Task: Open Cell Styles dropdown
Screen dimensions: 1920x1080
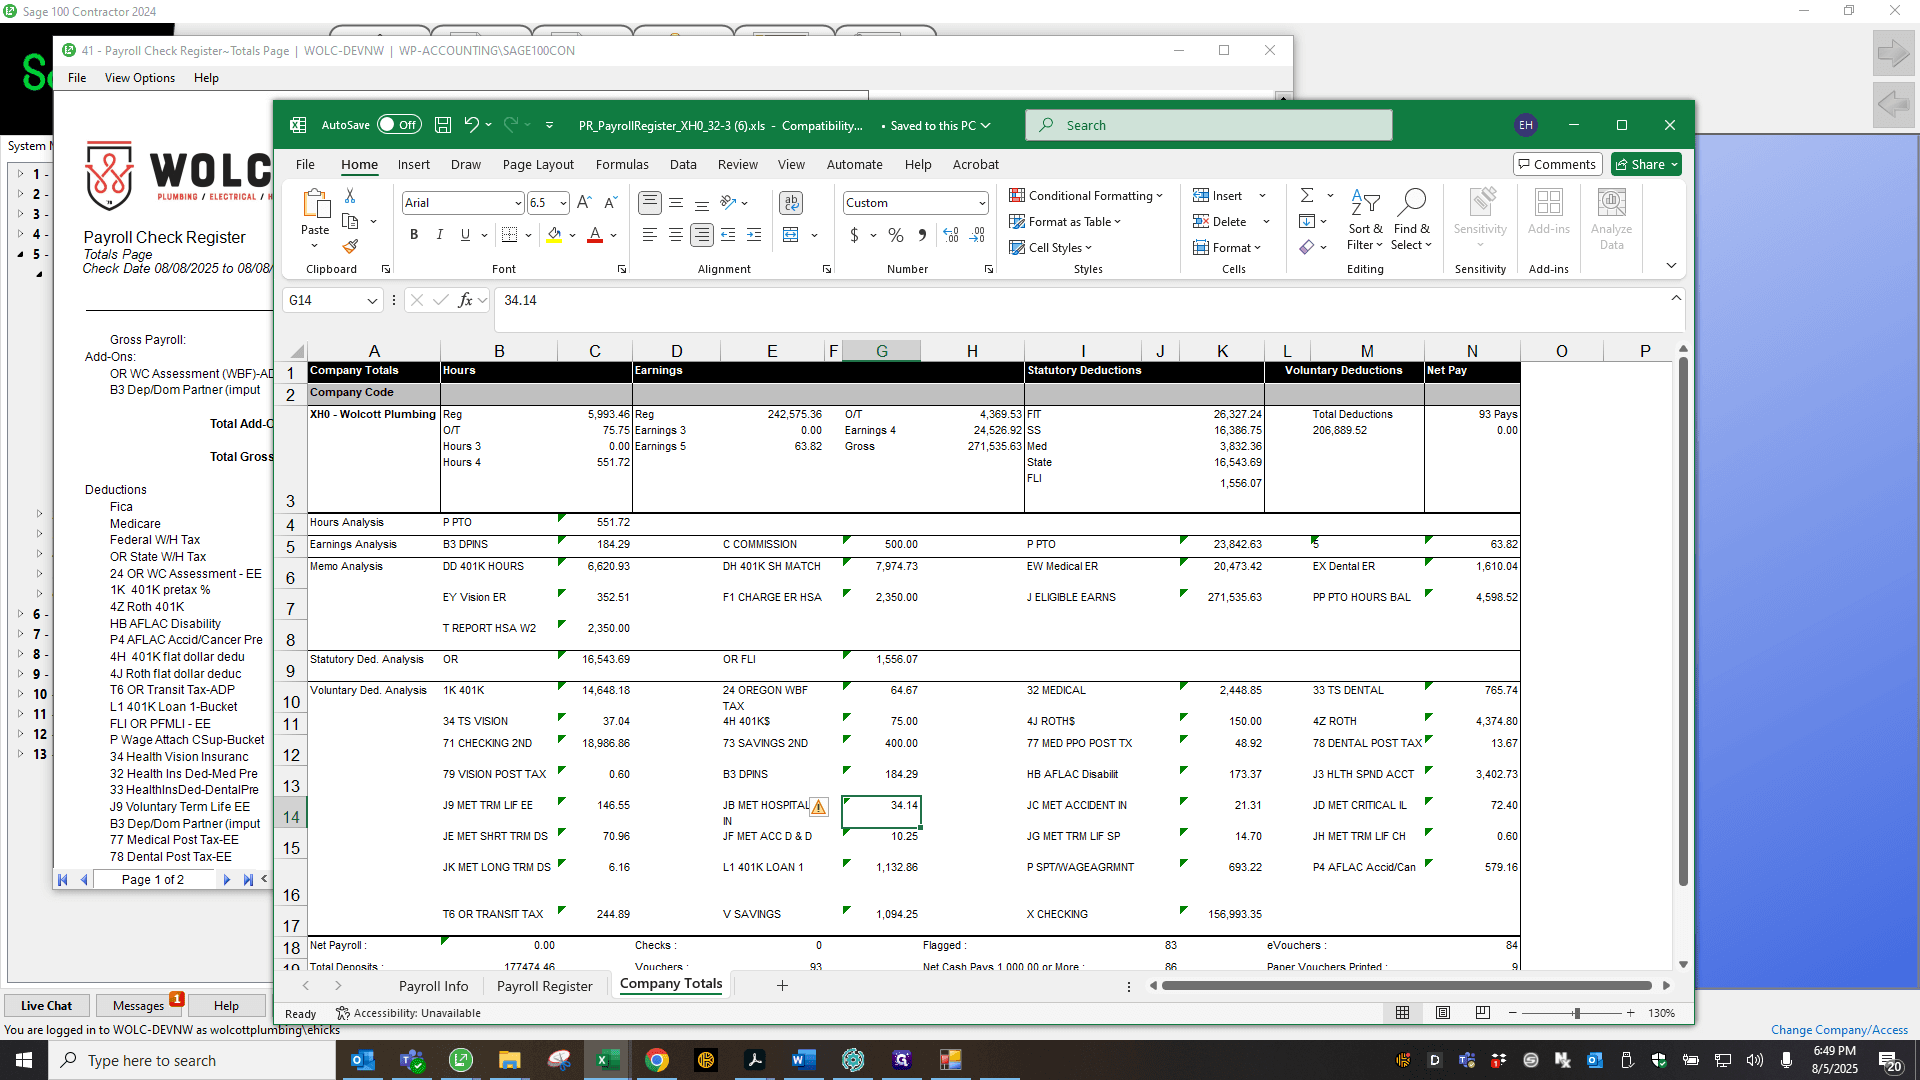Action: [x=1051, y=248]
